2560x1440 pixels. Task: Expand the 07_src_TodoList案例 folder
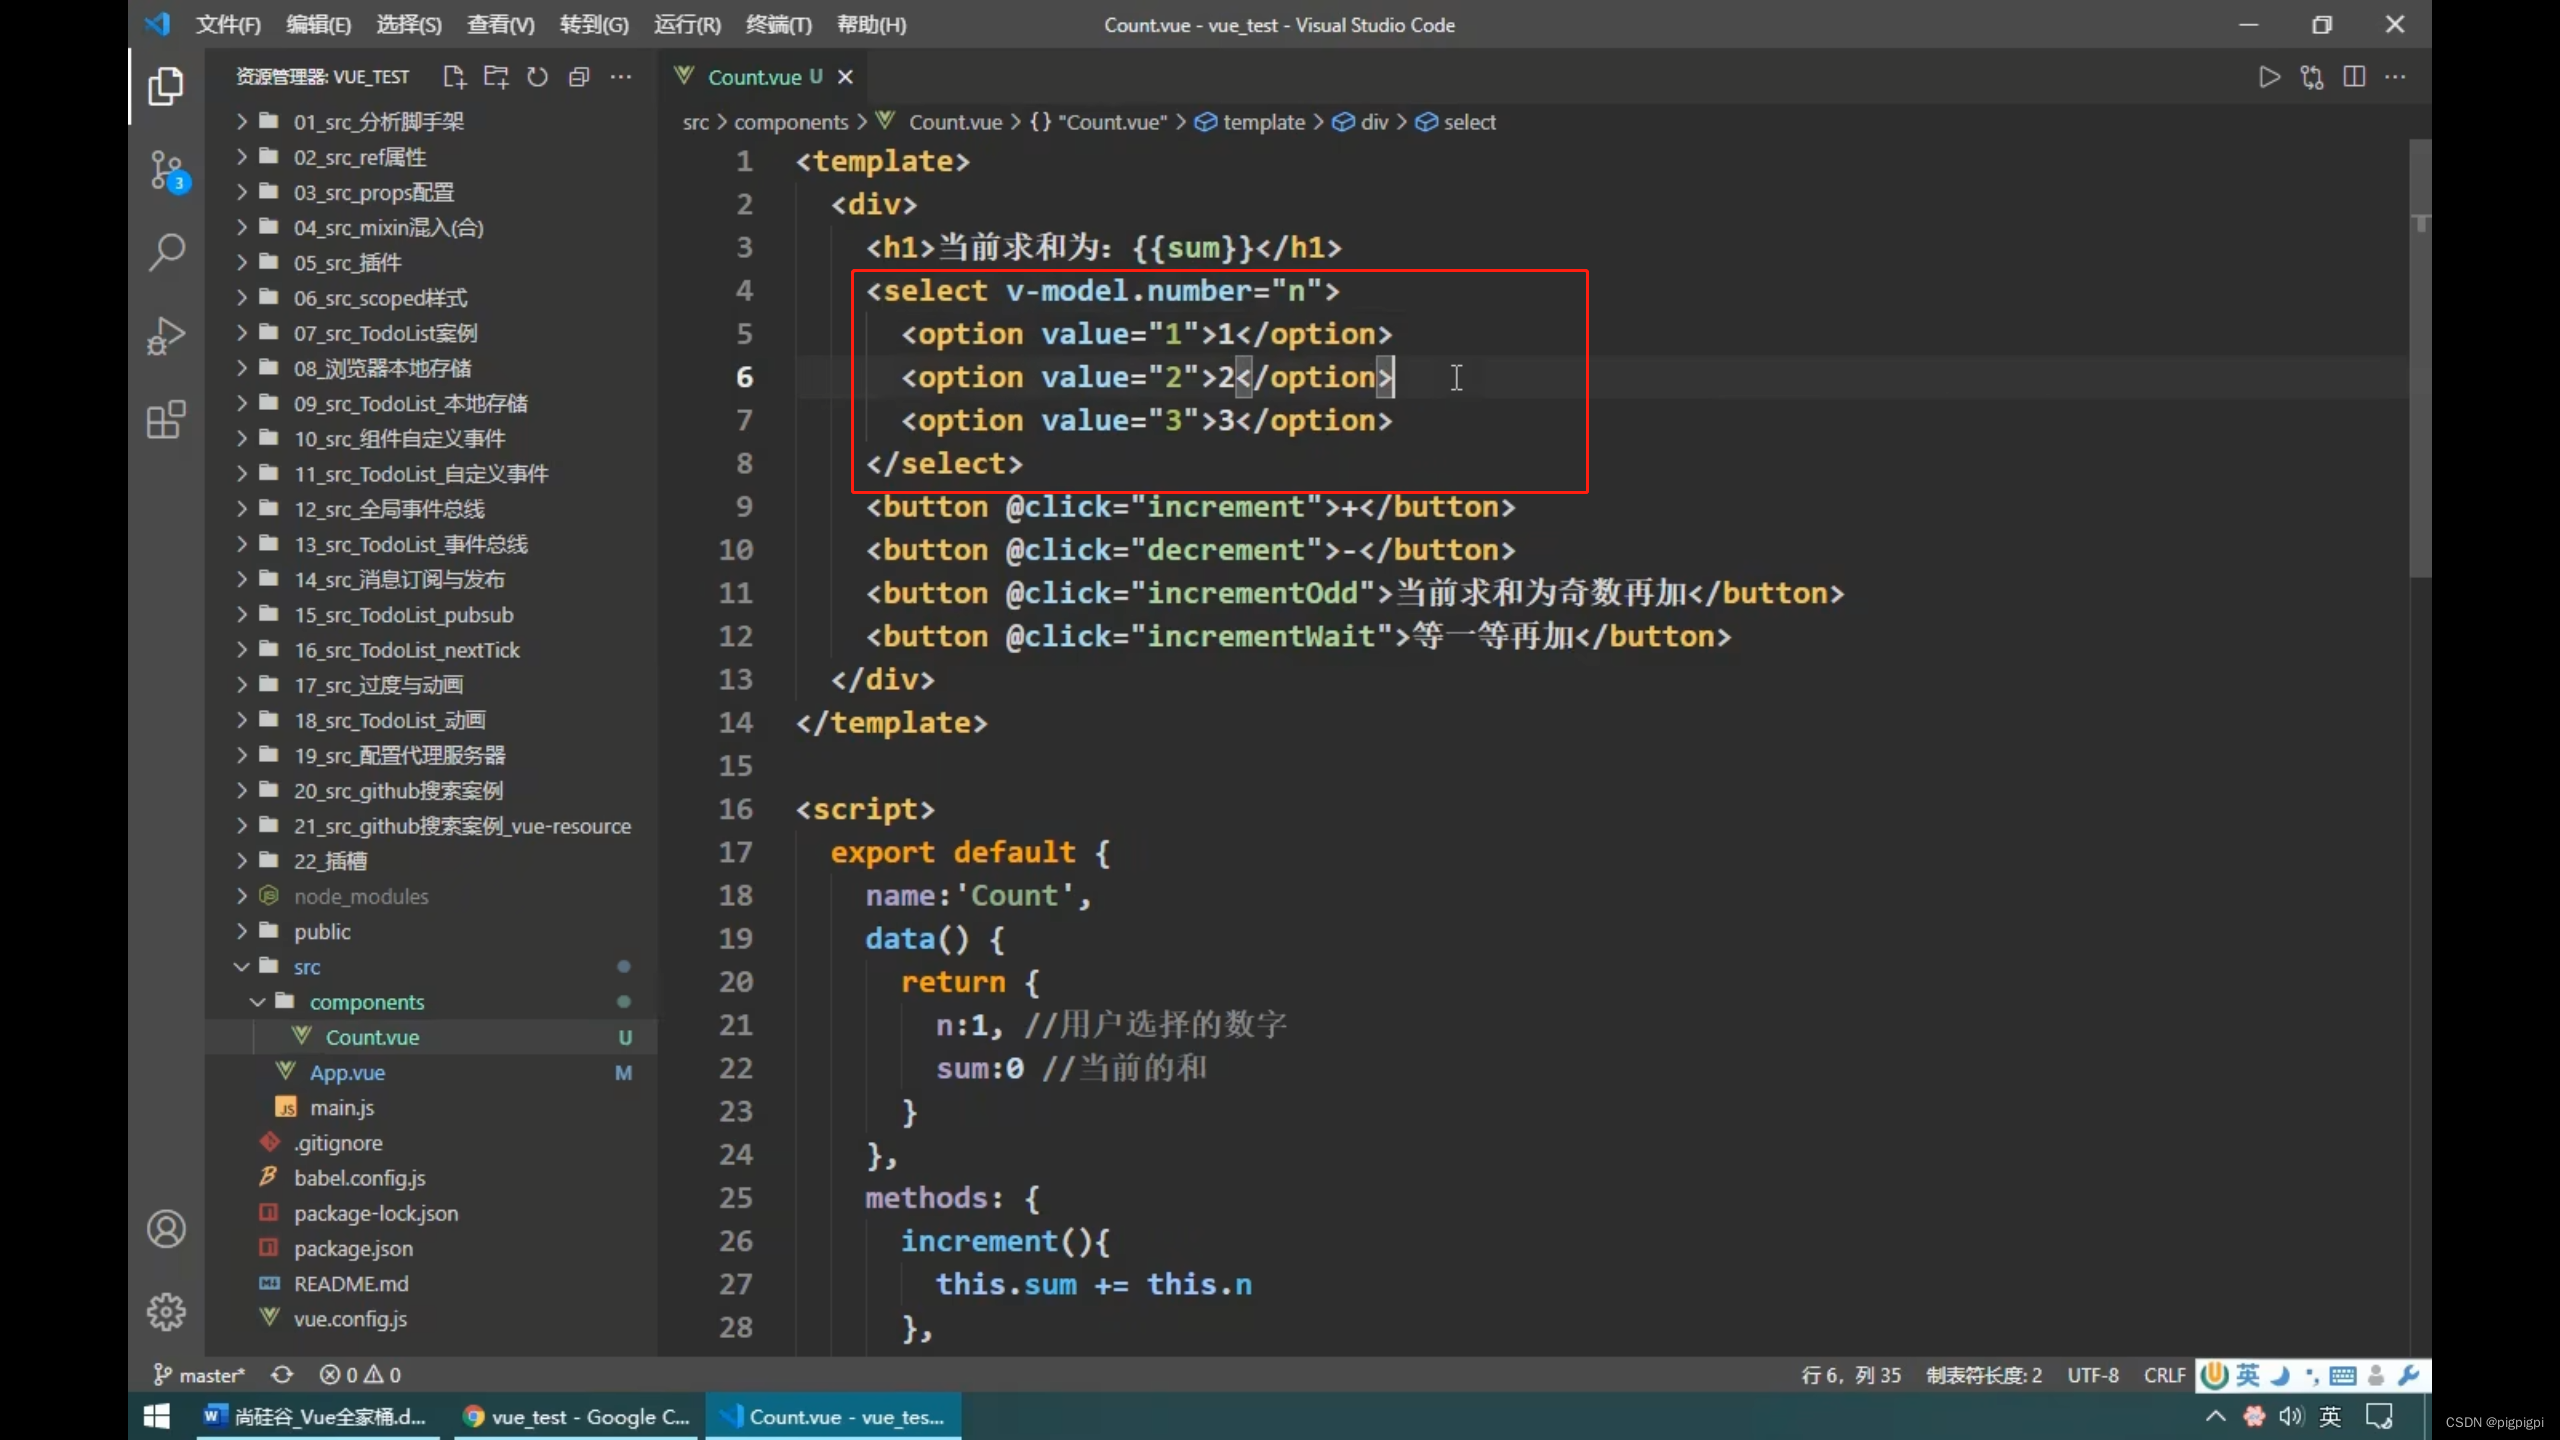432,333
